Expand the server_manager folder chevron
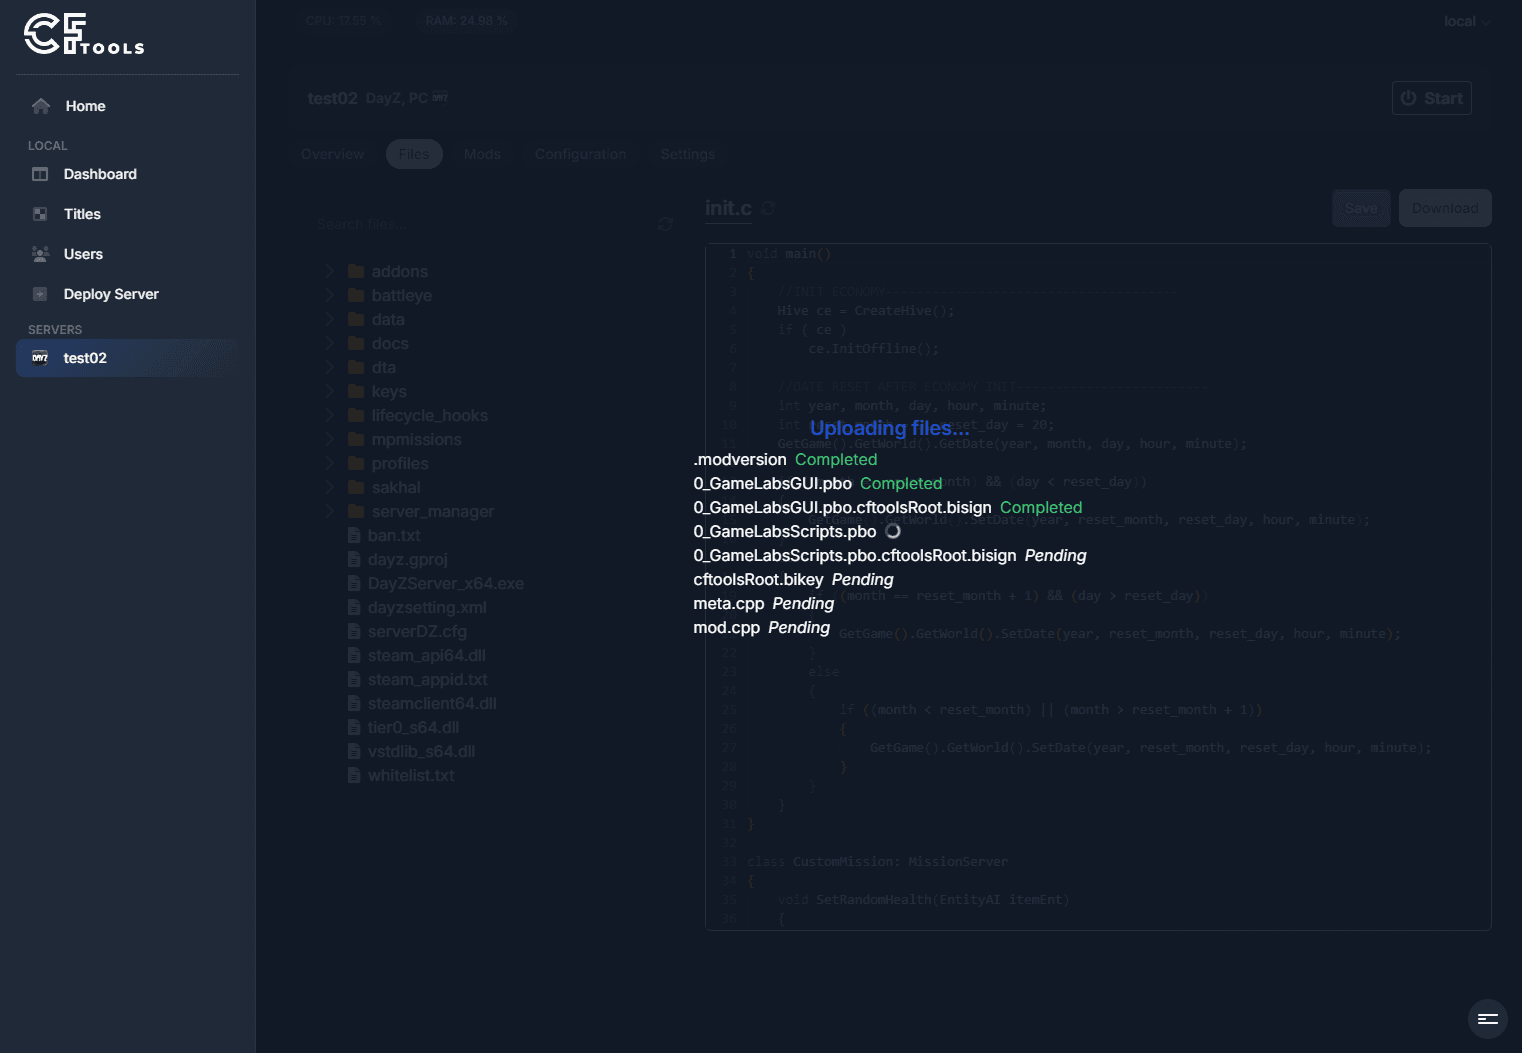The image size is (1522, 1053). pyautogui.click(x=329, y=511)
